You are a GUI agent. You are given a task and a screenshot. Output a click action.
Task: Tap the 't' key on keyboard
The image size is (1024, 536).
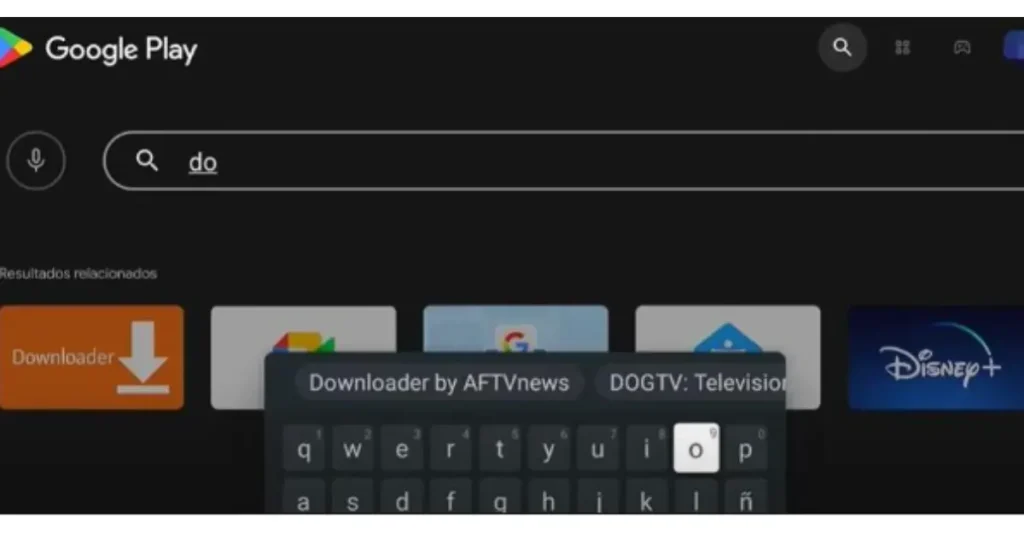[500, 449]
